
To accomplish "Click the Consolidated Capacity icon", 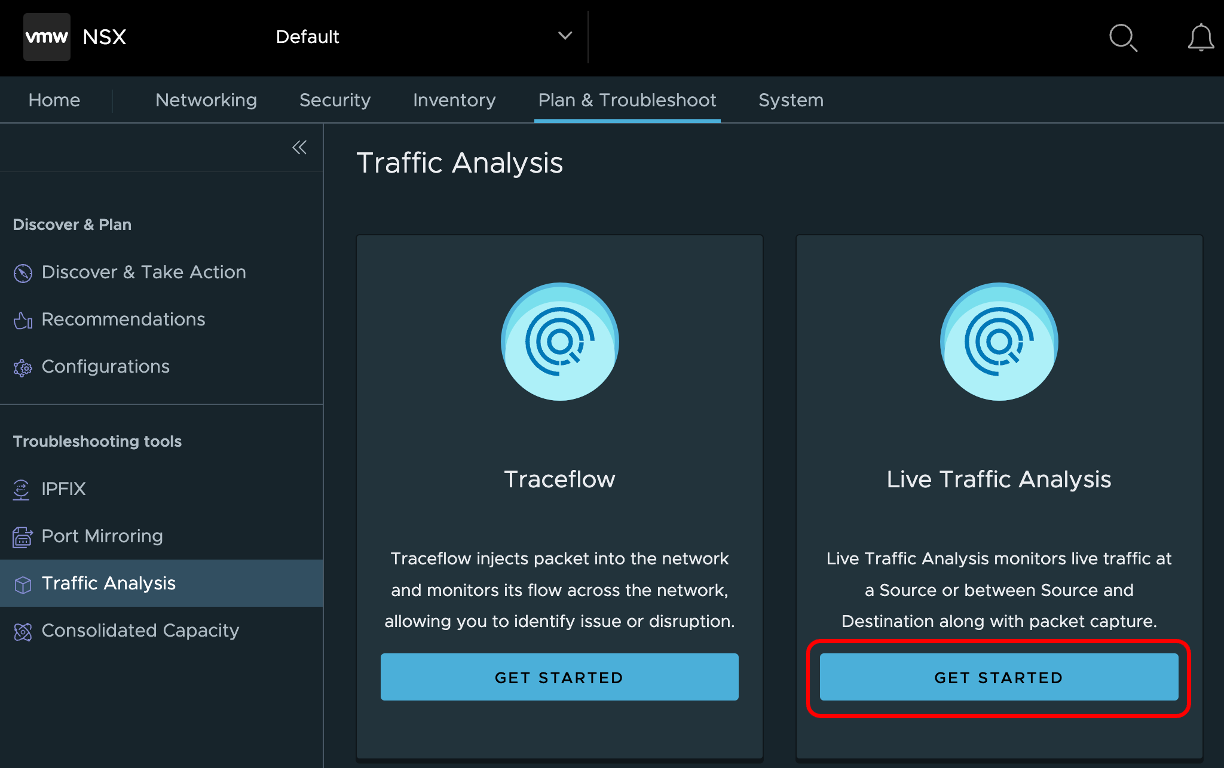I will point(22,631).
